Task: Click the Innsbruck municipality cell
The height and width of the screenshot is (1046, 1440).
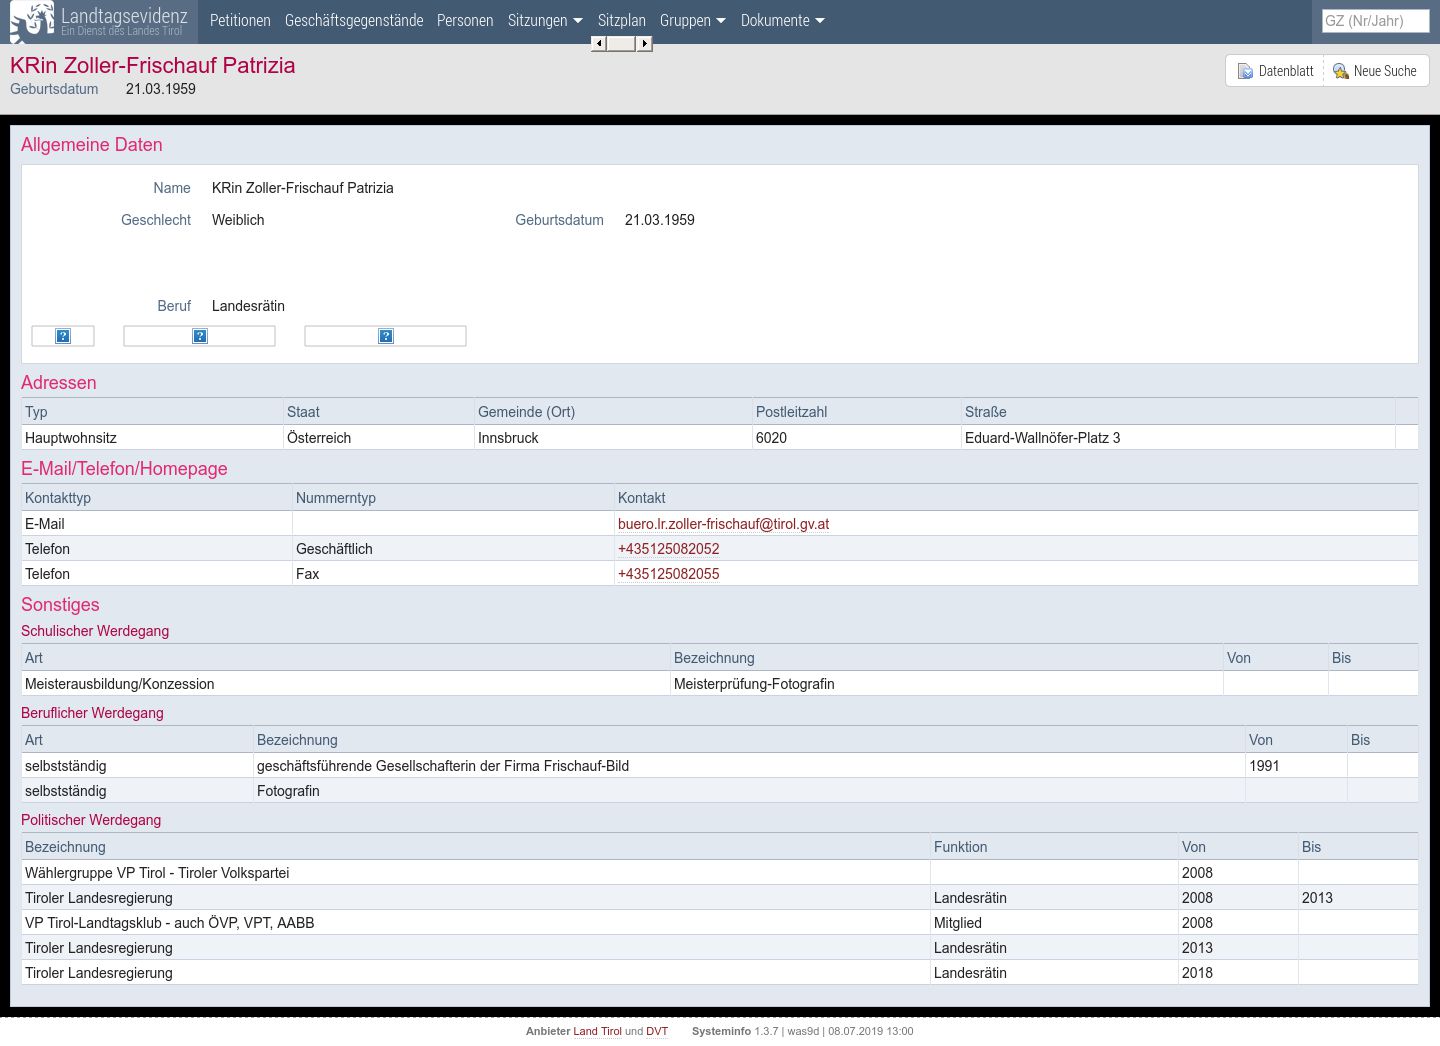Action: coord(613,438)
